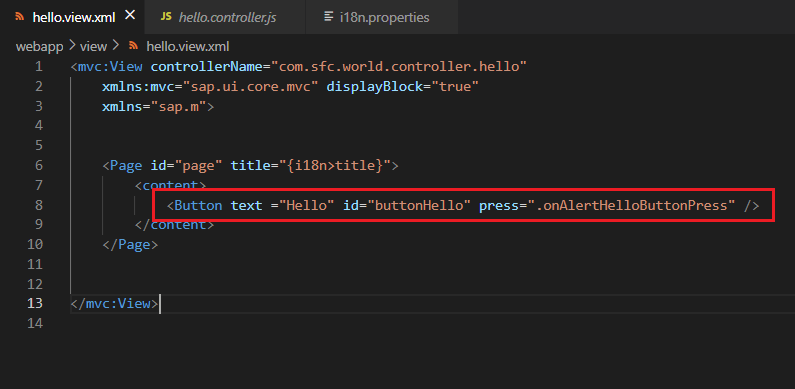Click the ".onAlertHelloButtonPress" handler value
The image size is (795, 389).
632,205
